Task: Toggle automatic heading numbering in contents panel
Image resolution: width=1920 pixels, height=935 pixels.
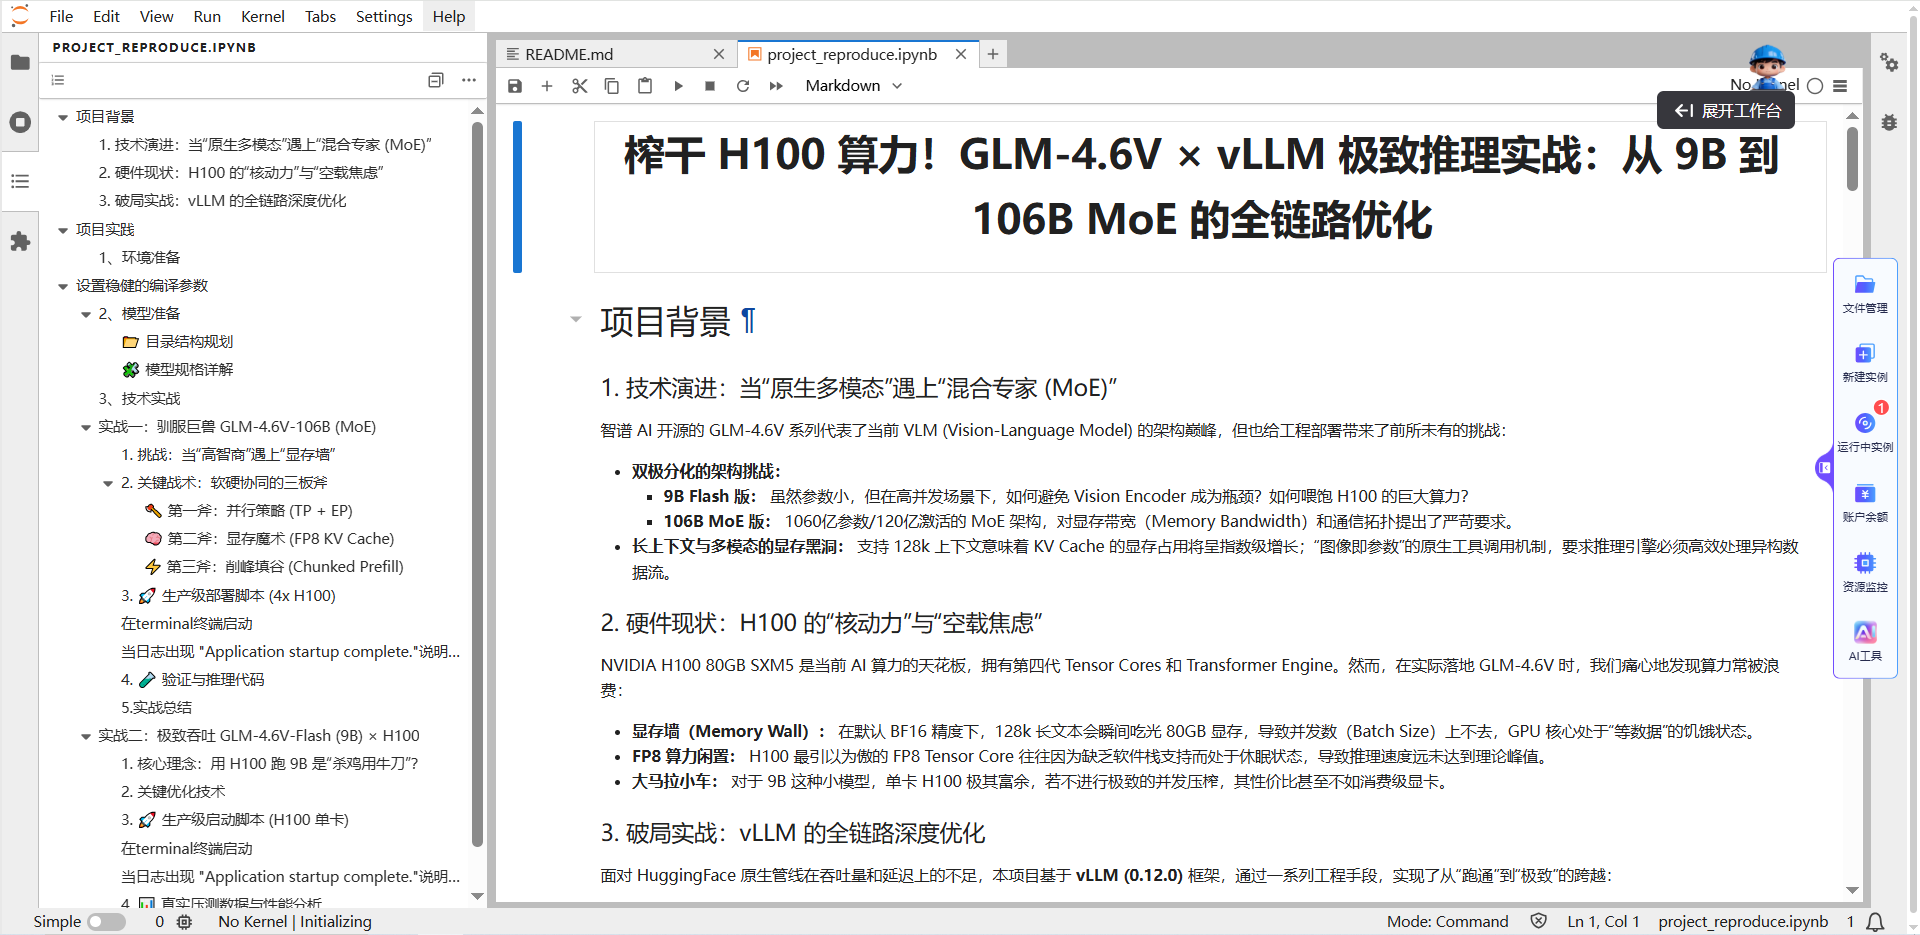Action: click(x=58, y=80)
